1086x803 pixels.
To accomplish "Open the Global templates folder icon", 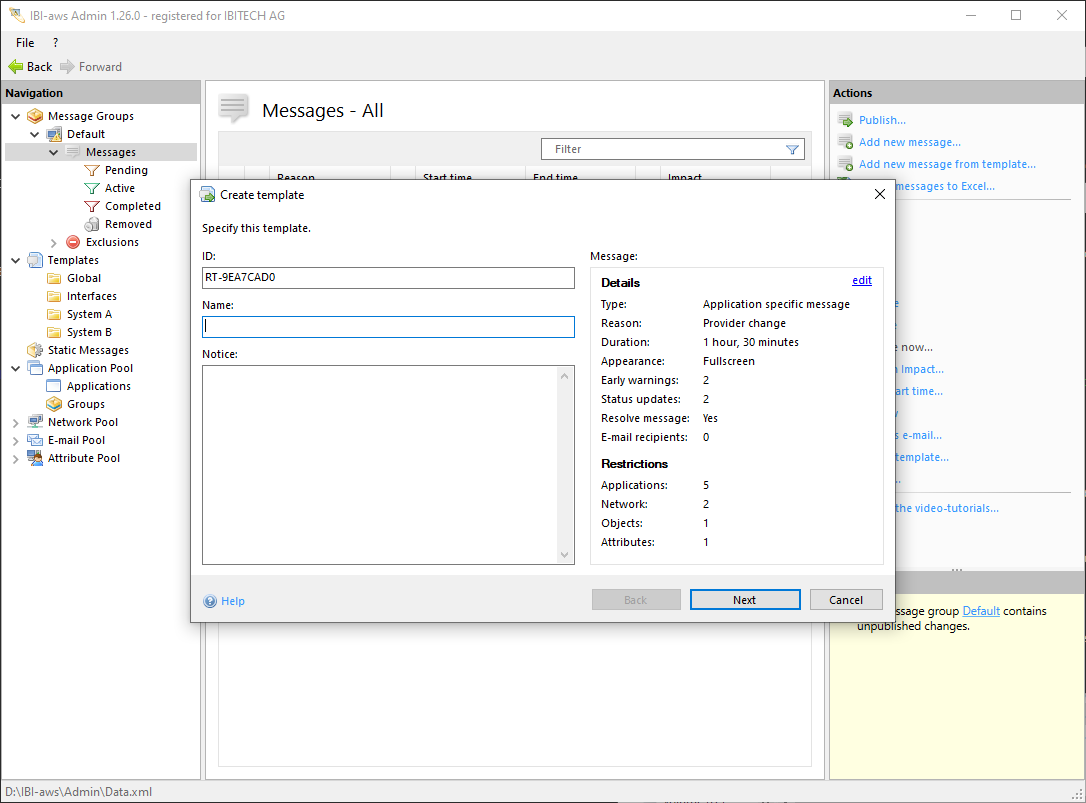I will (x=54, y=278).
